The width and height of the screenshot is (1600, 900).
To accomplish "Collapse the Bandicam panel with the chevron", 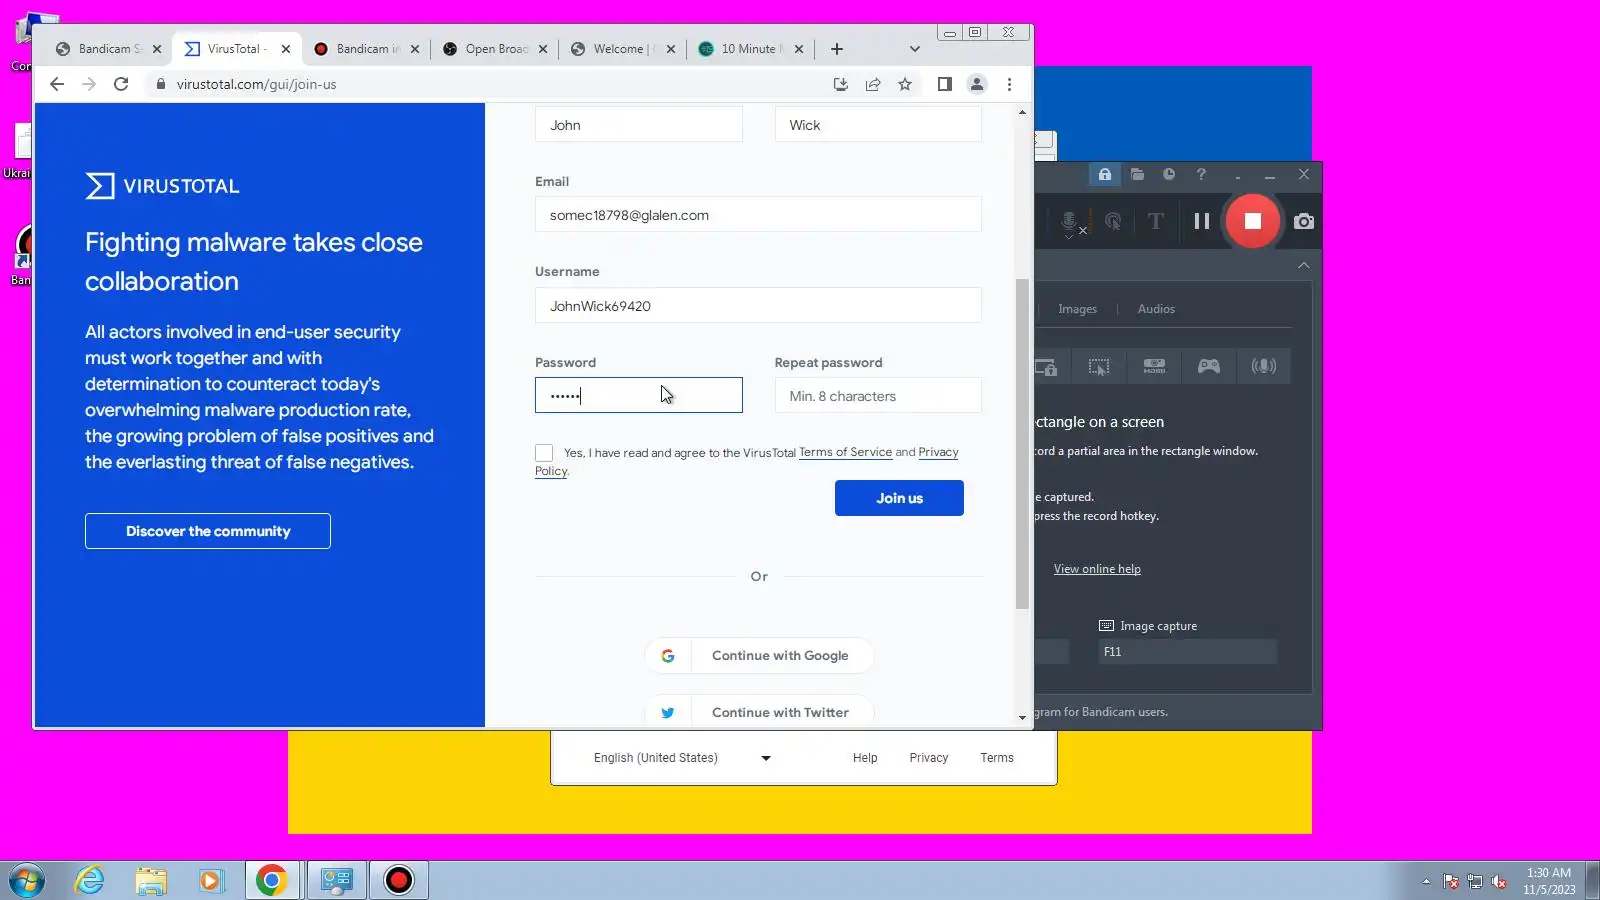I will tap(1303, 265).
